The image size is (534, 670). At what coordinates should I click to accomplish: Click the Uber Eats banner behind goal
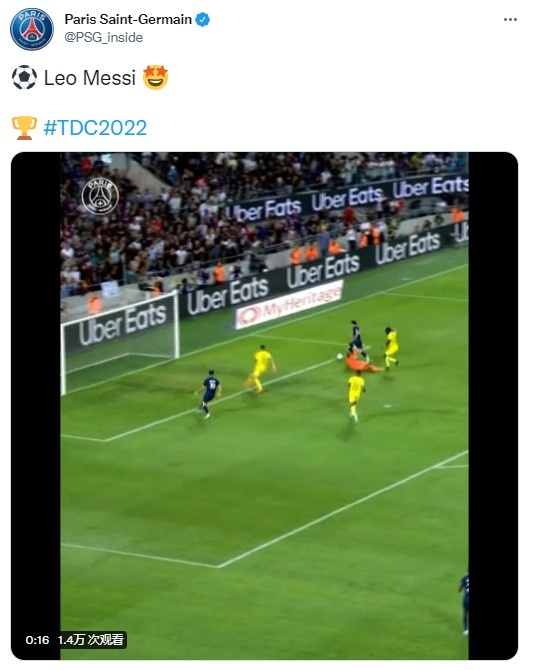pos(123,325)
